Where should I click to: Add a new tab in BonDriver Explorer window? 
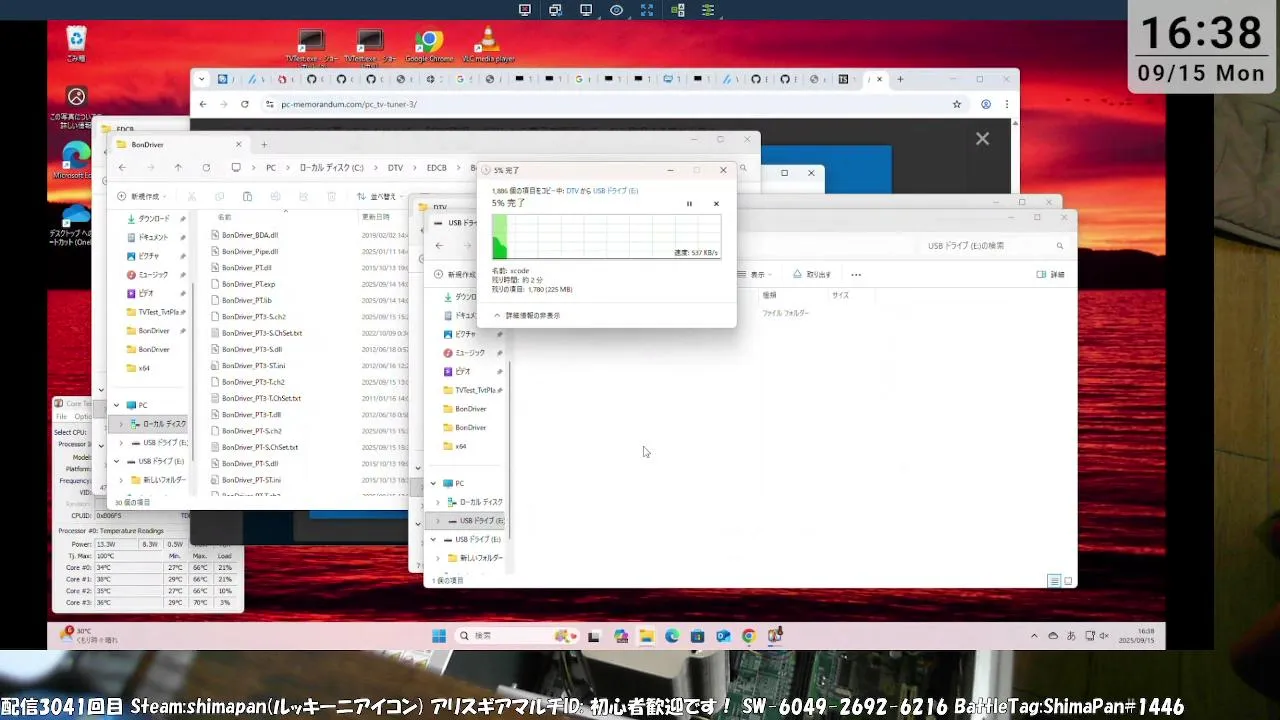click(x=264, y=145)
